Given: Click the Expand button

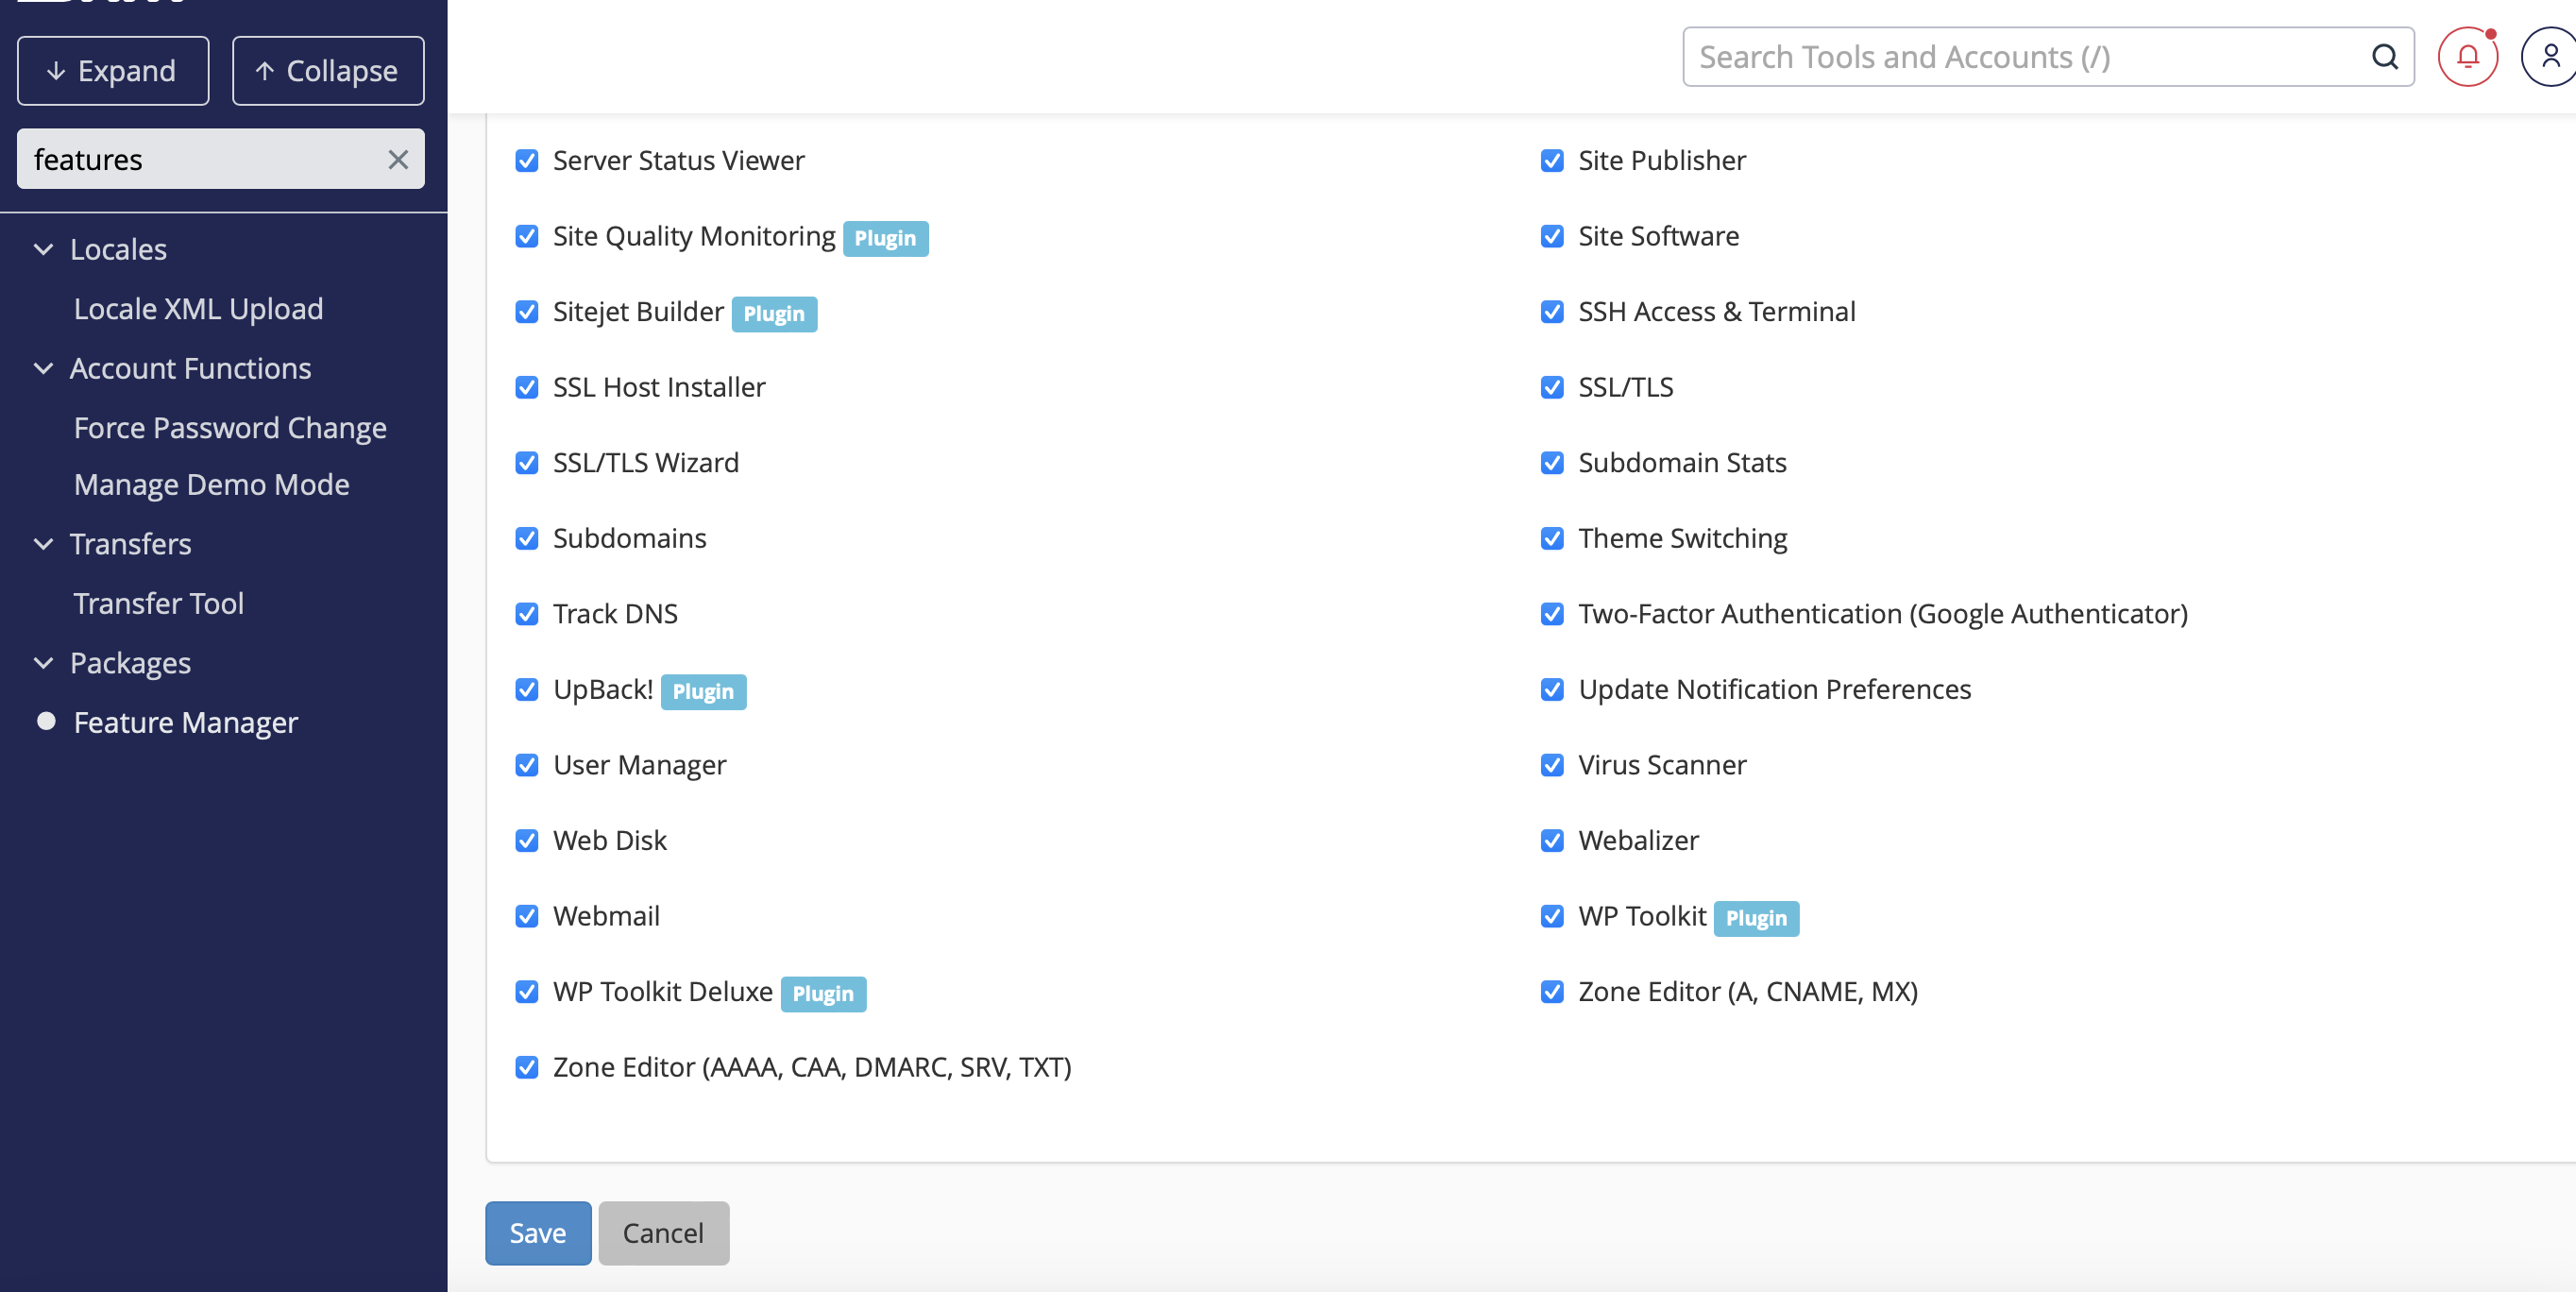Looking at the screenshot, I should 113,71.
